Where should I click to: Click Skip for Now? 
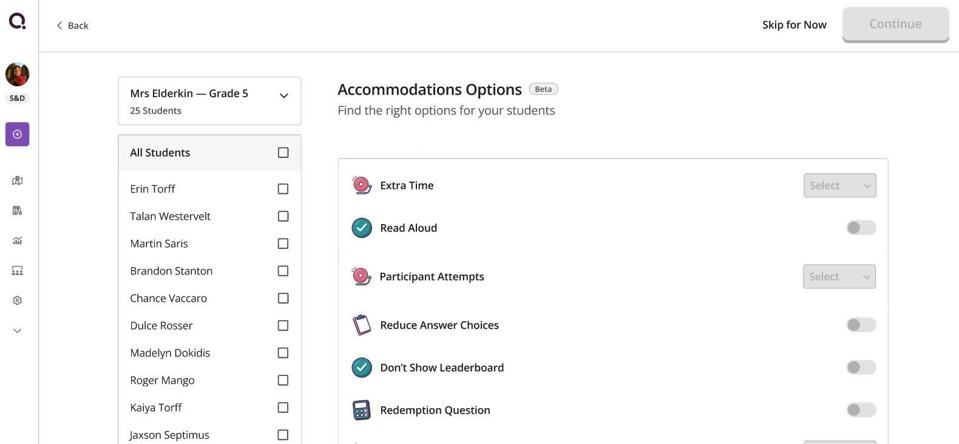[794, 25]
